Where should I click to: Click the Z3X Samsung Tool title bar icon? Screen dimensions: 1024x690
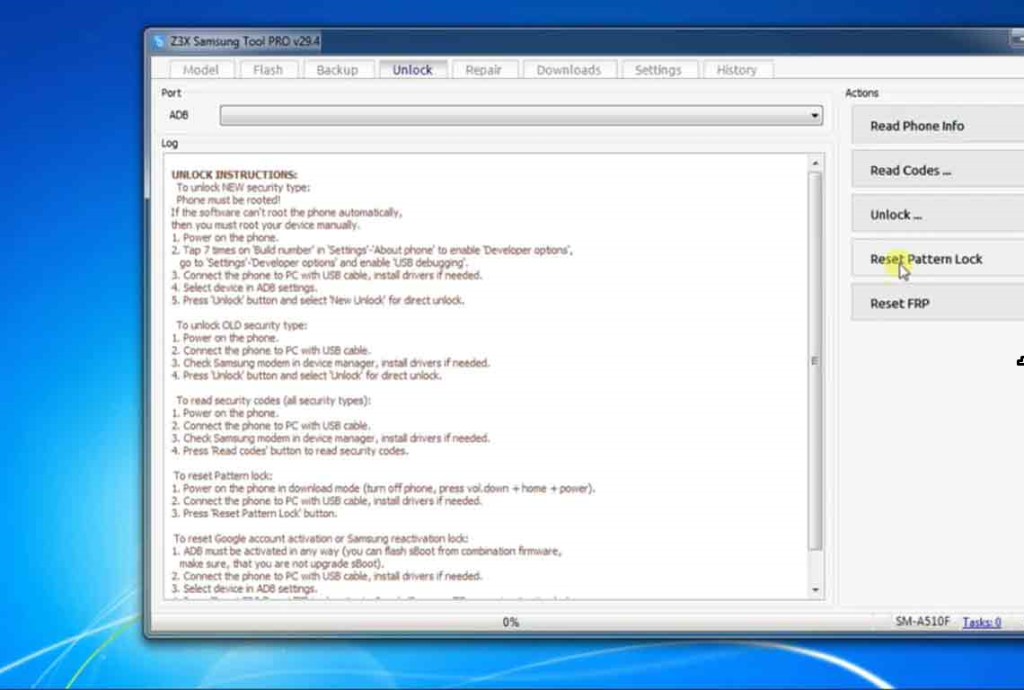point(159,42)
